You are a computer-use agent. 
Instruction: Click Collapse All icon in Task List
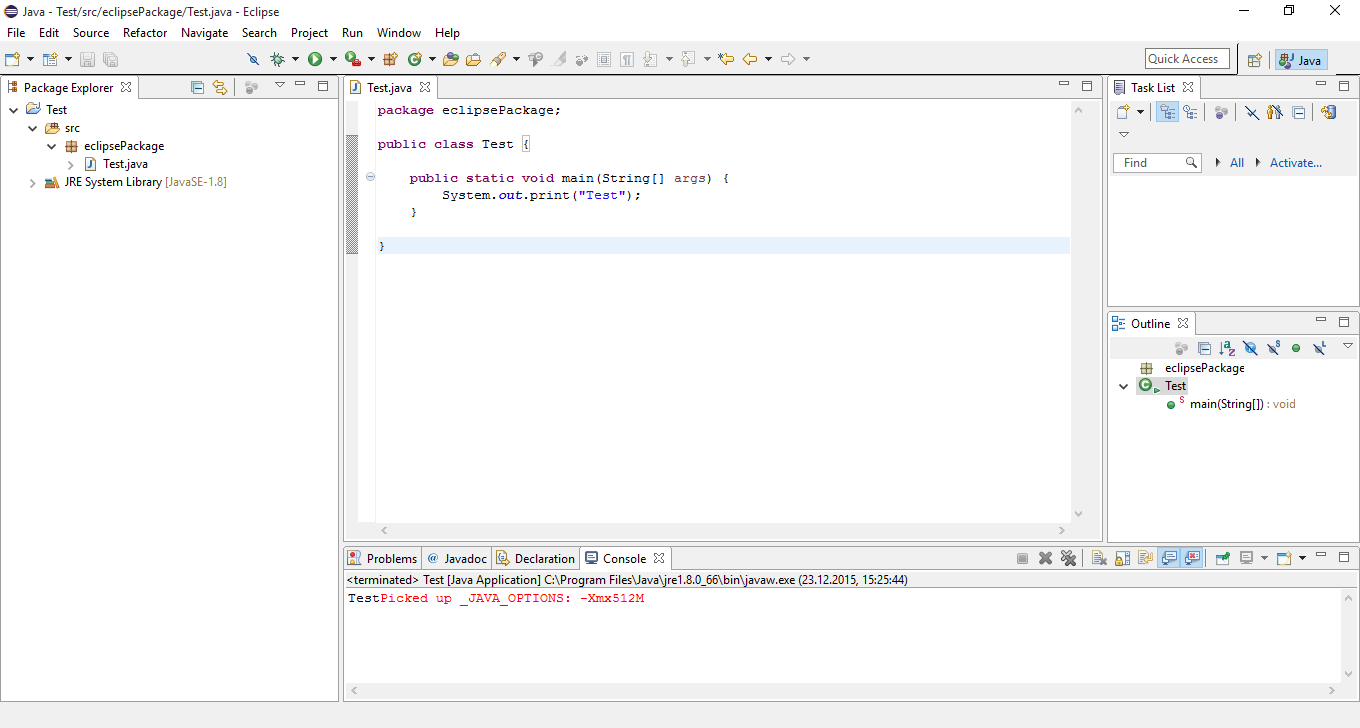click(1298, 112)
